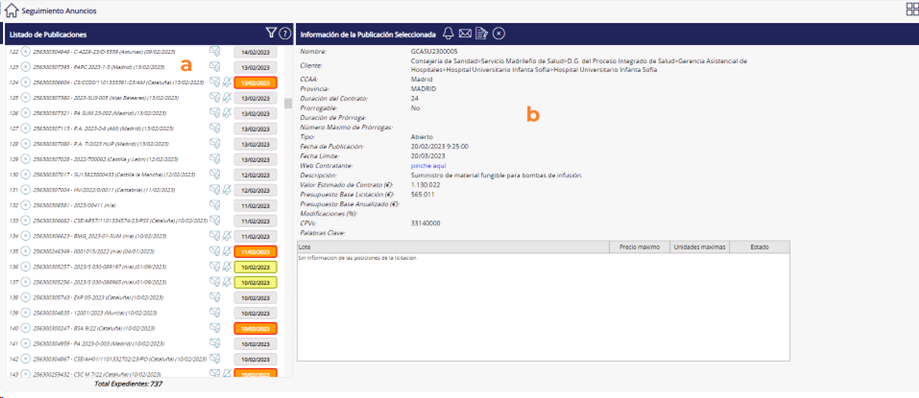
Task: Close the selected publication info panel
Action: coord(498,34)
